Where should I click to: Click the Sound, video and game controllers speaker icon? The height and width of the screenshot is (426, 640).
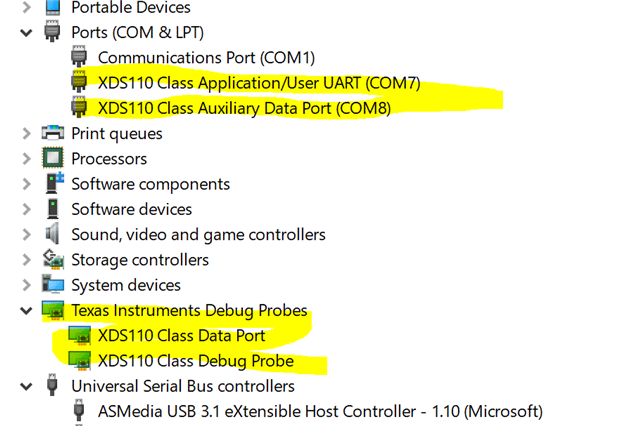pos(53,234)
